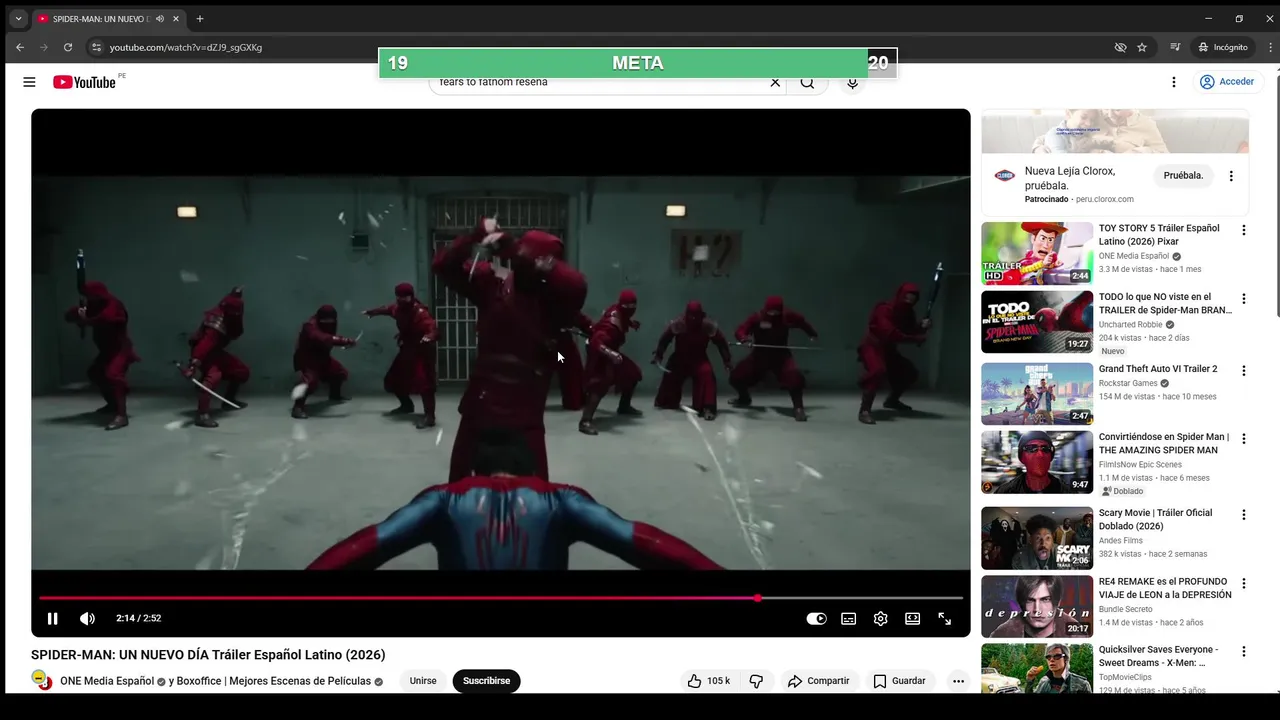1280x720 pixels.
Task: Play TOY STORY 5 Tráiler thumbnail
Action: click(1037, 254)
